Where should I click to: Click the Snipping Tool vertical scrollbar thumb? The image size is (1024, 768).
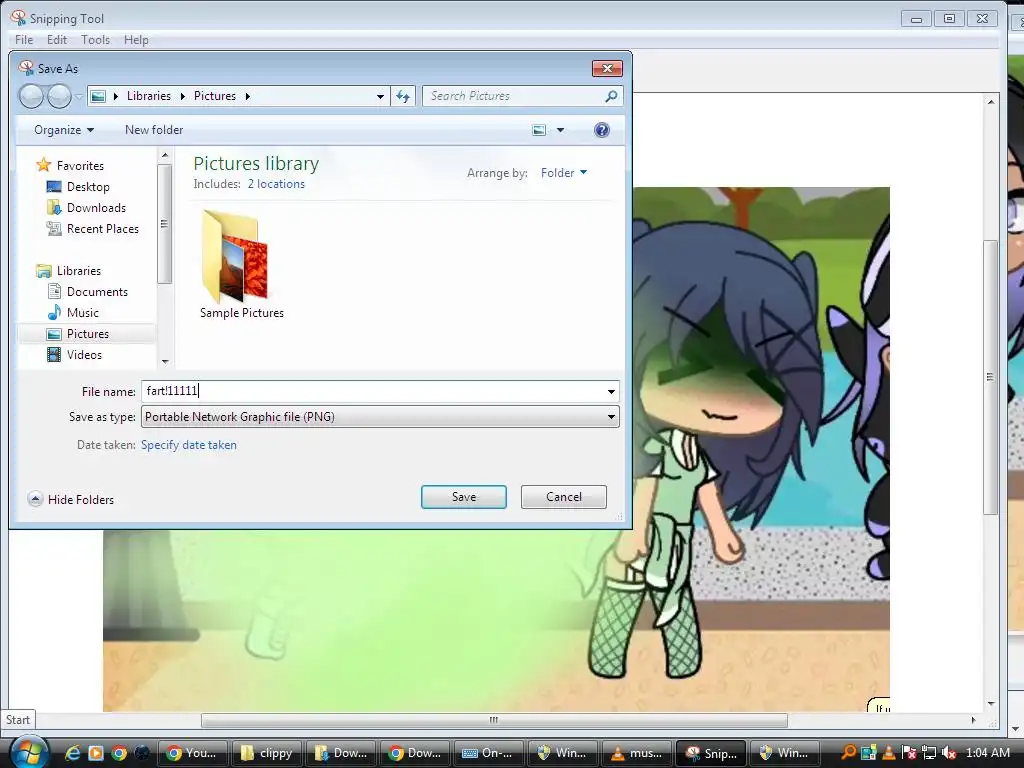click(x=991, y=377)
